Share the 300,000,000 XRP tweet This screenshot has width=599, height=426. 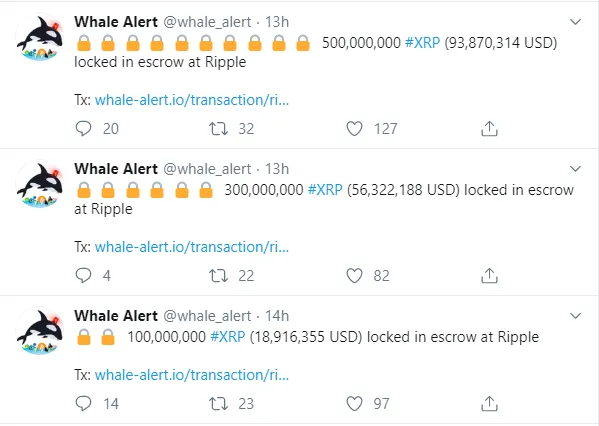(489, 275)
